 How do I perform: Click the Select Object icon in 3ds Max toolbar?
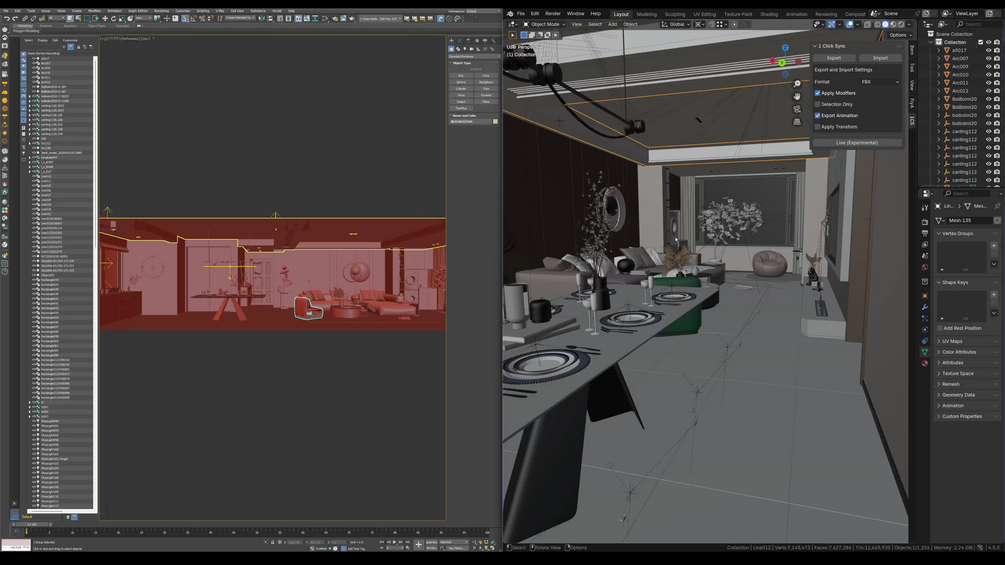(x=70, y=19)
